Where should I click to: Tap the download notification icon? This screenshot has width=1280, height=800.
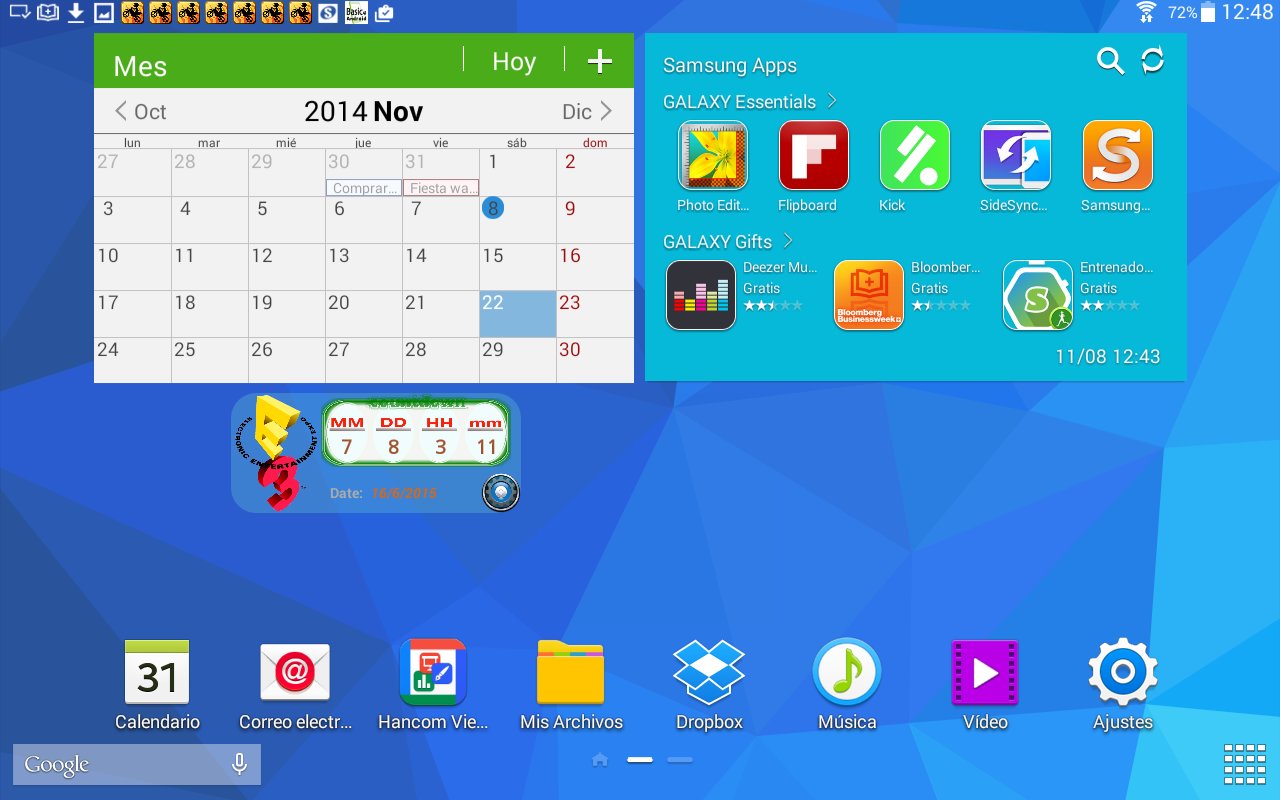(x=75, y=13)
